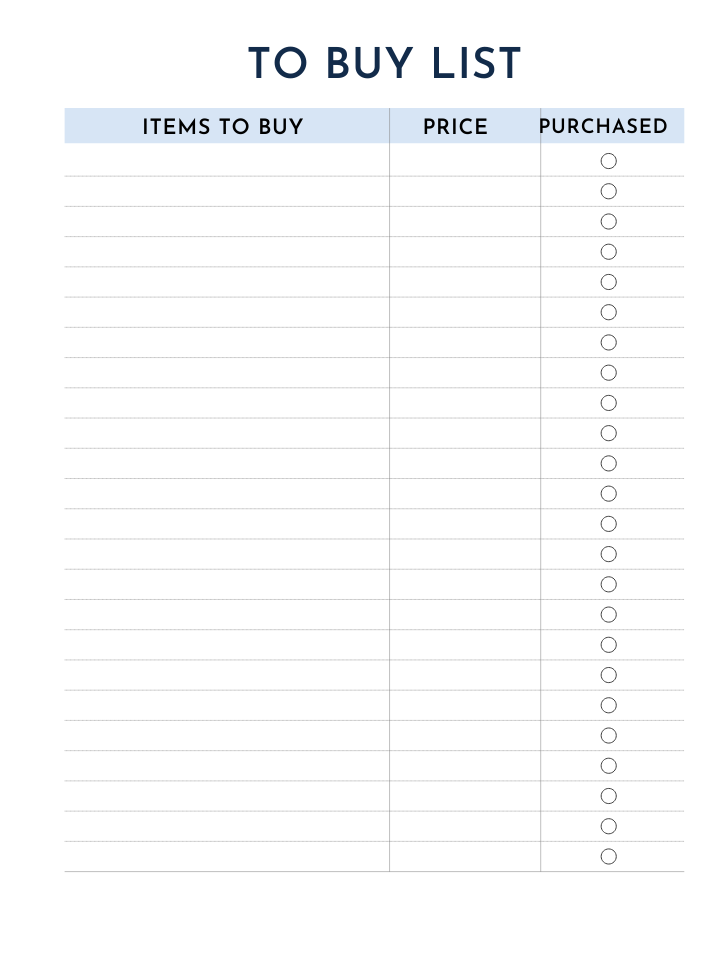Click the ITEMS TO BUY column header
Image resolution: width=720 pixels, height=960 pixels.
tap(223, 126)
